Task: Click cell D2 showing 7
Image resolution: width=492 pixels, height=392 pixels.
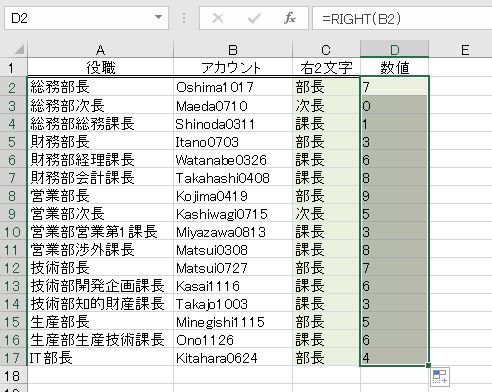Action: coord(394,87)
